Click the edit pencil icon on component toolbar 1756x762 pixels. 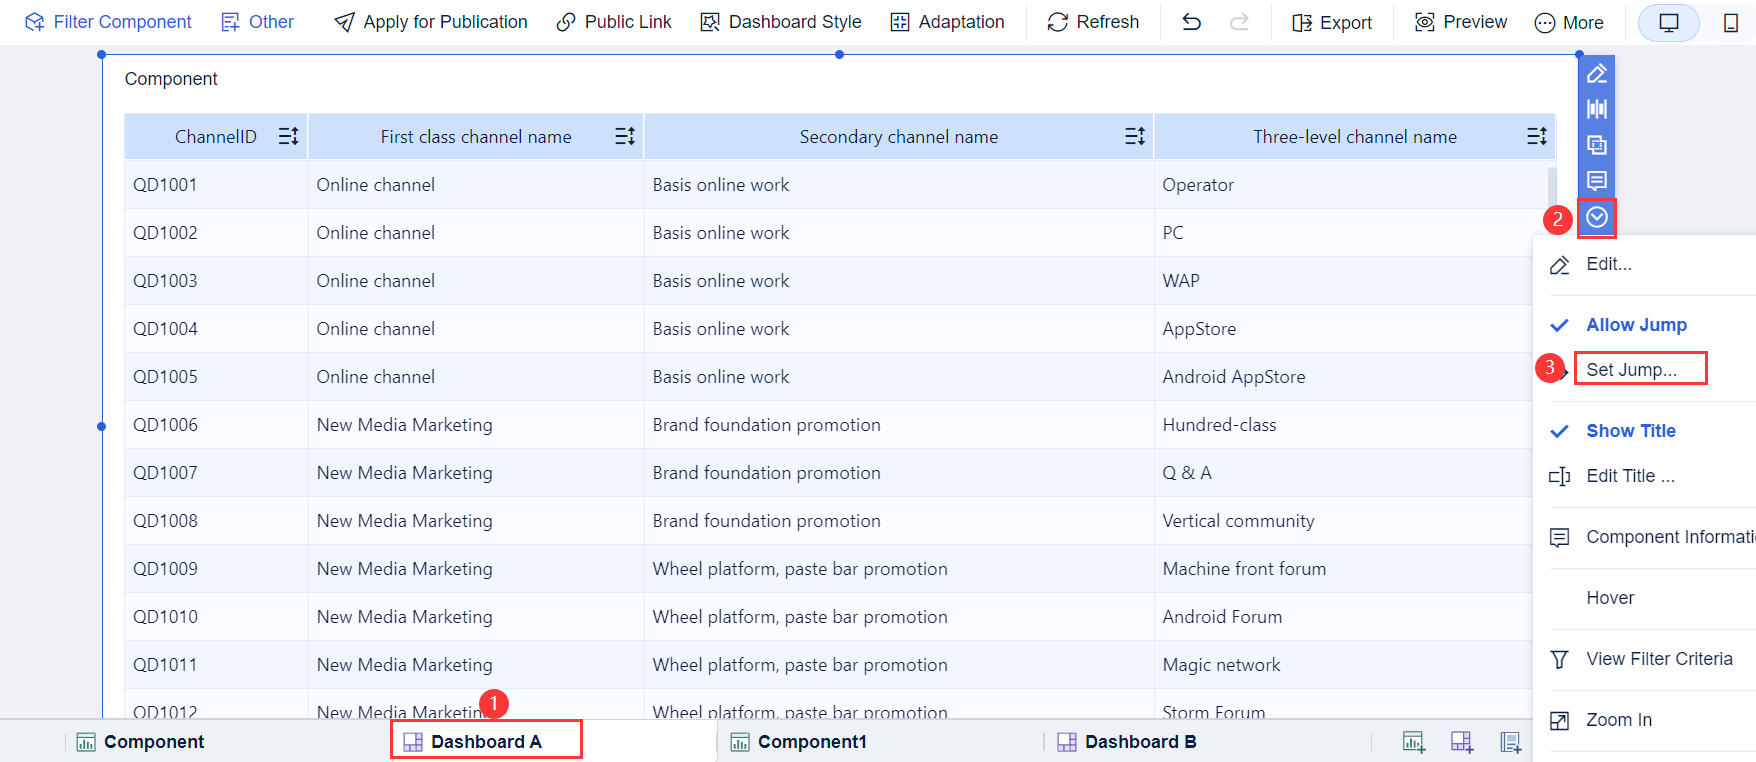pos(1597,73)
